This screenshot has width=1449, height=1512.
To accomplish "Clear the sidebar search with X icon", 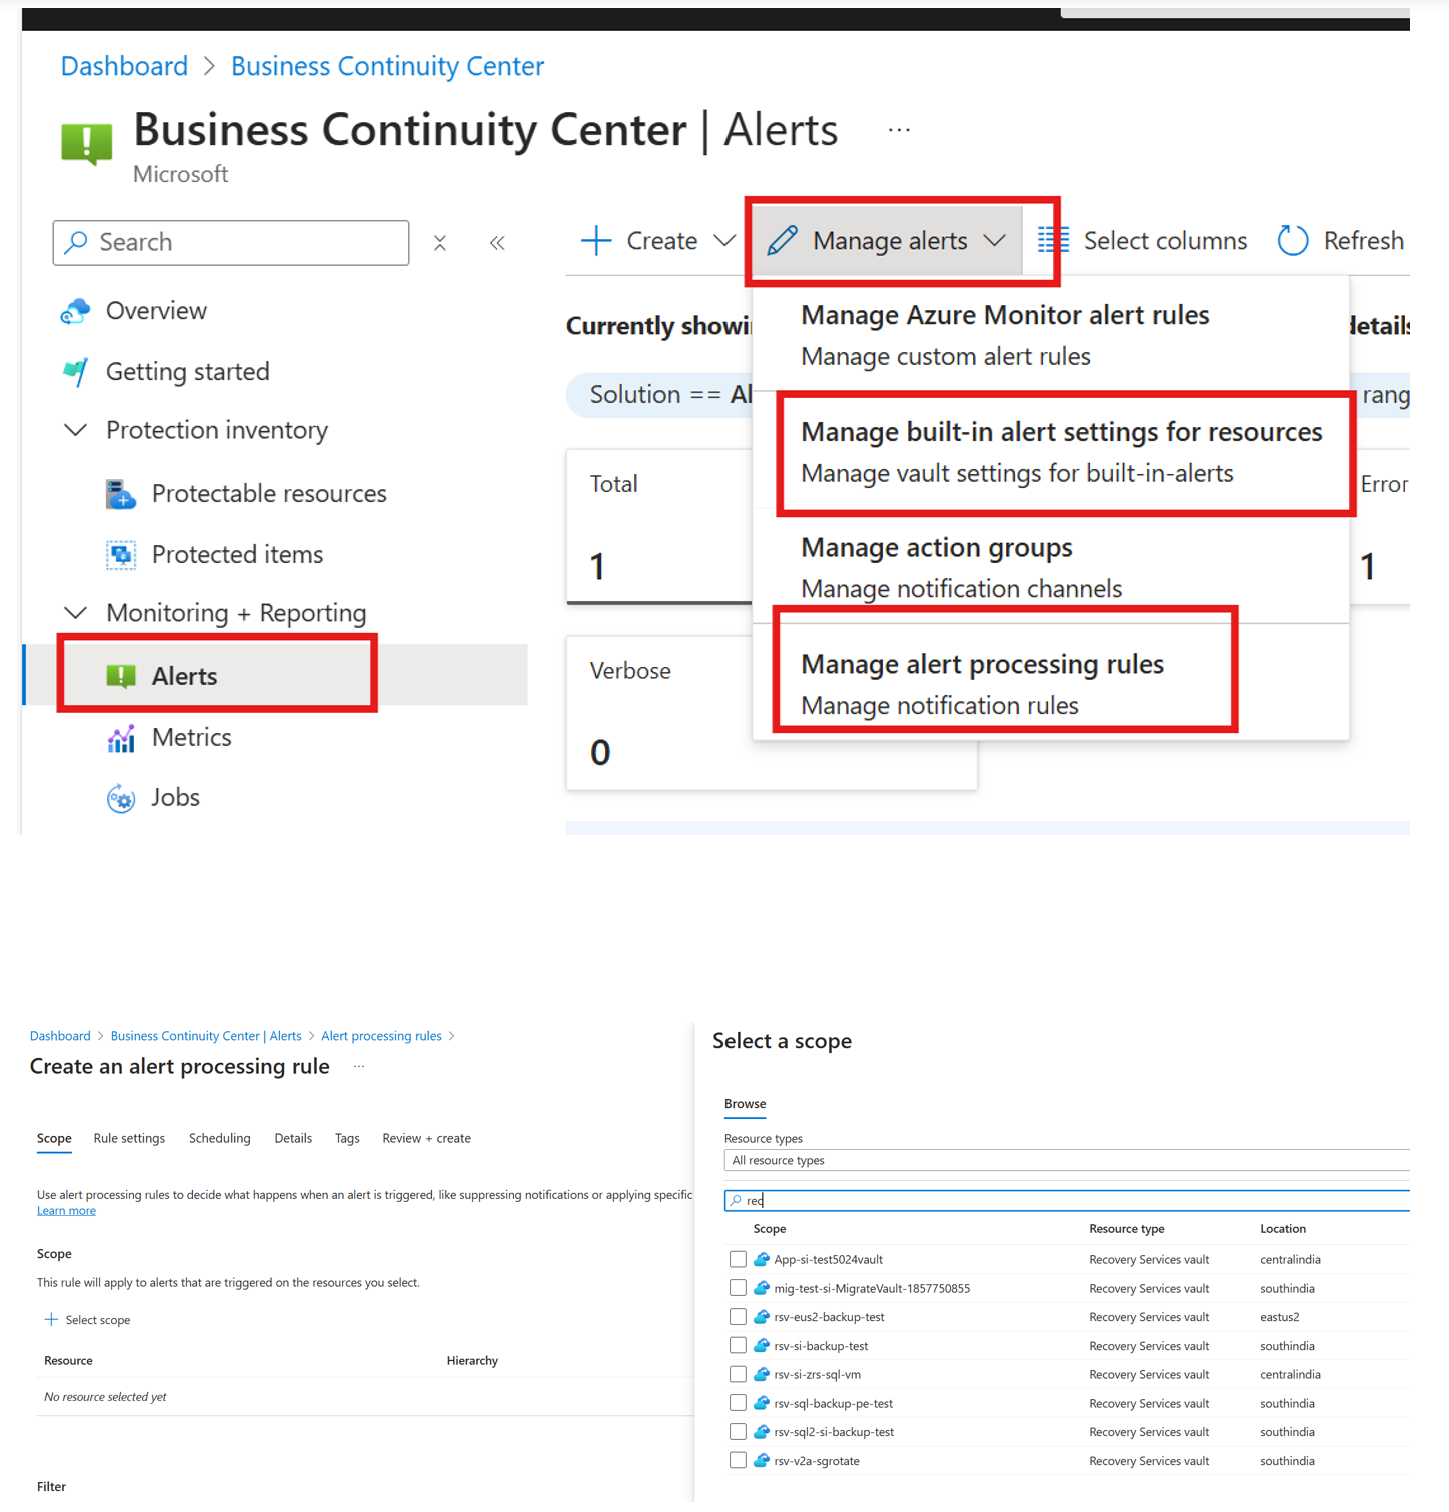I will 440,243.
